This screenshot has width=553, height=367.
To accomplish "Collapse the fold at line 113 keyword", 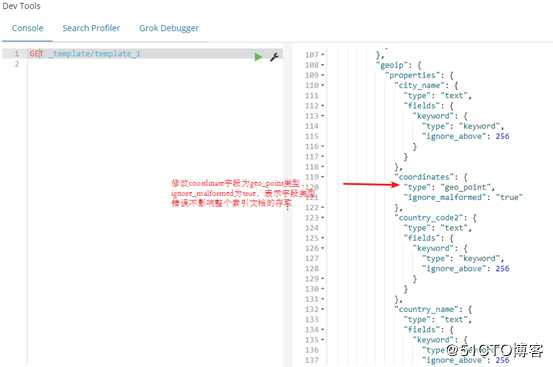I will point(323,116).
